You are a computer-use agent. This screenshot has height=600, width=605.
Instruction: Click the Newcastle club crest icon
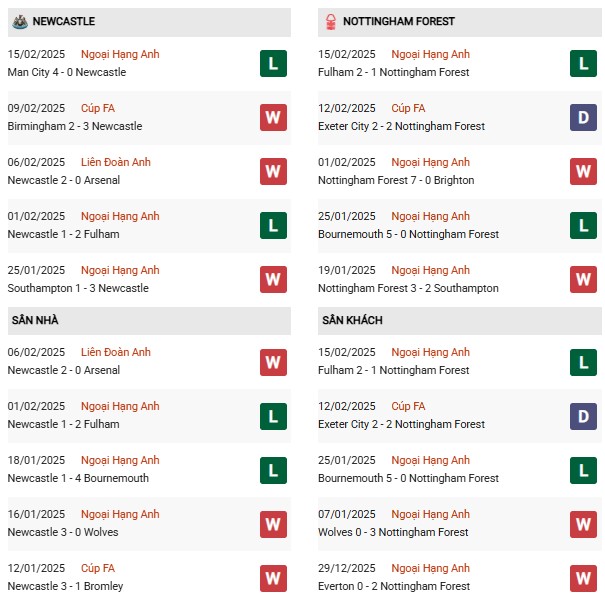[x=19, y=21]
